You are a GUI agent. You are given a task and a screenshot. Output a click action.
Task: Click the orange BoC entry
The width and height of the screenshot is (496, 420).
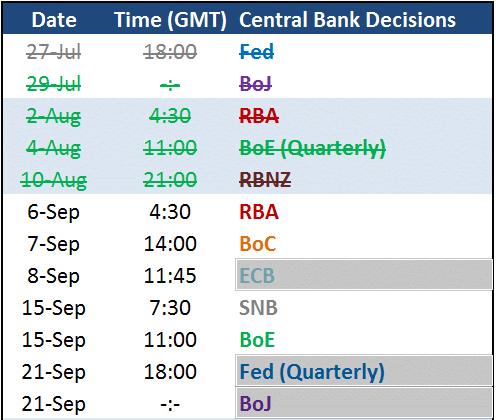(x=258, y=244)
